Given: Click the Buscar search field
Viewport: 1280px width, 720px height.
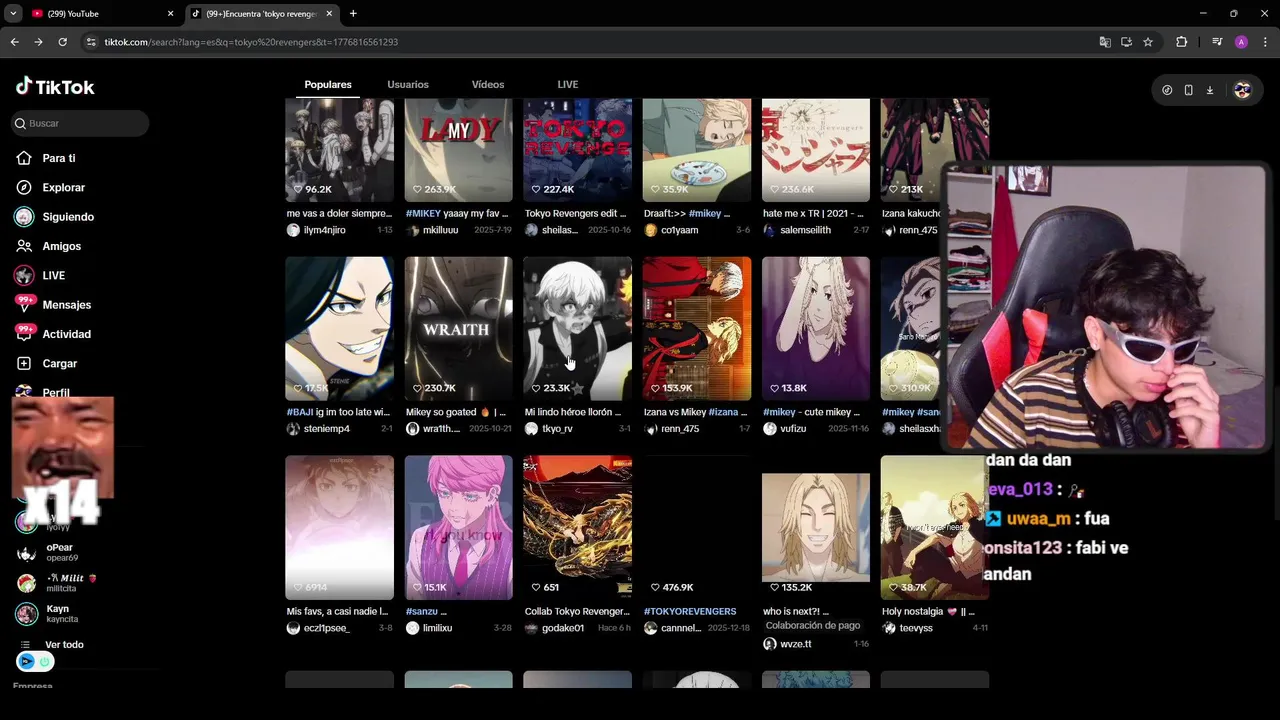Looking at the screenshot, I should point(80,123).
